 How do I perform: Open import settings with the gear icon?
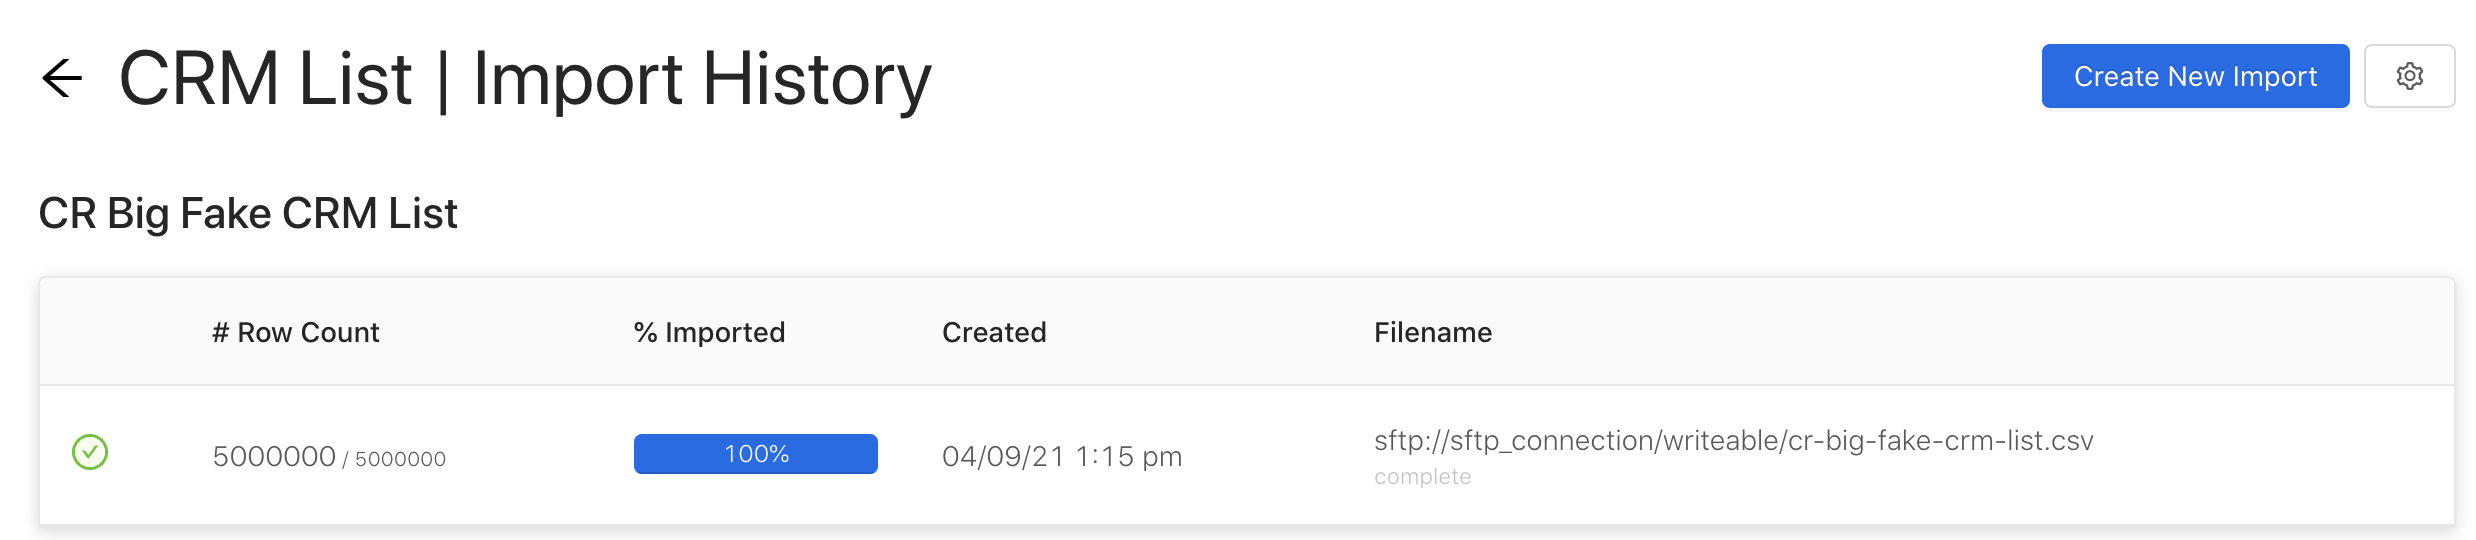coord(2409,76)
